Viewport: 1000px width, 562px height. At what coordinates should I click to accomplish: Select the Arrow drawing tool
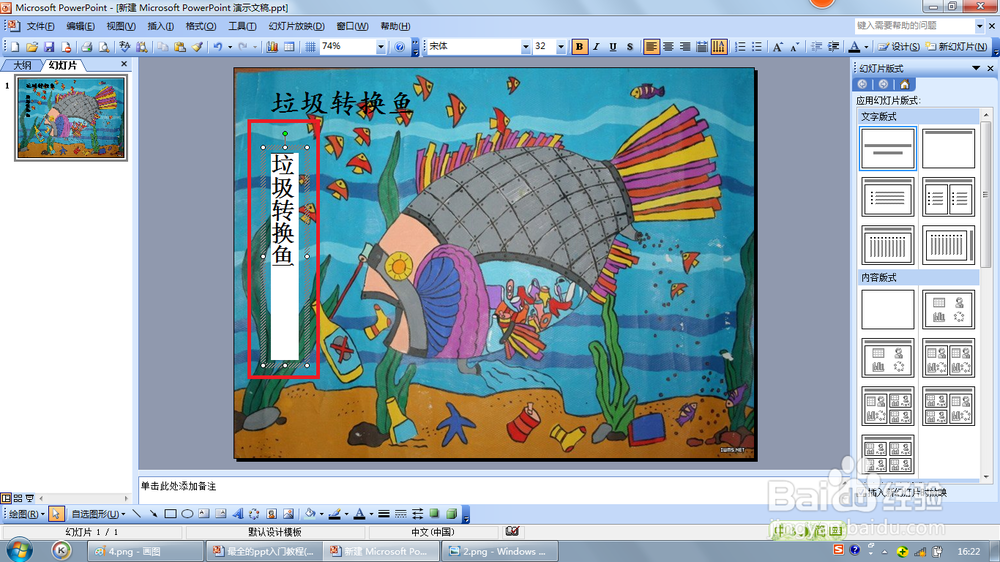pos(153,514)
